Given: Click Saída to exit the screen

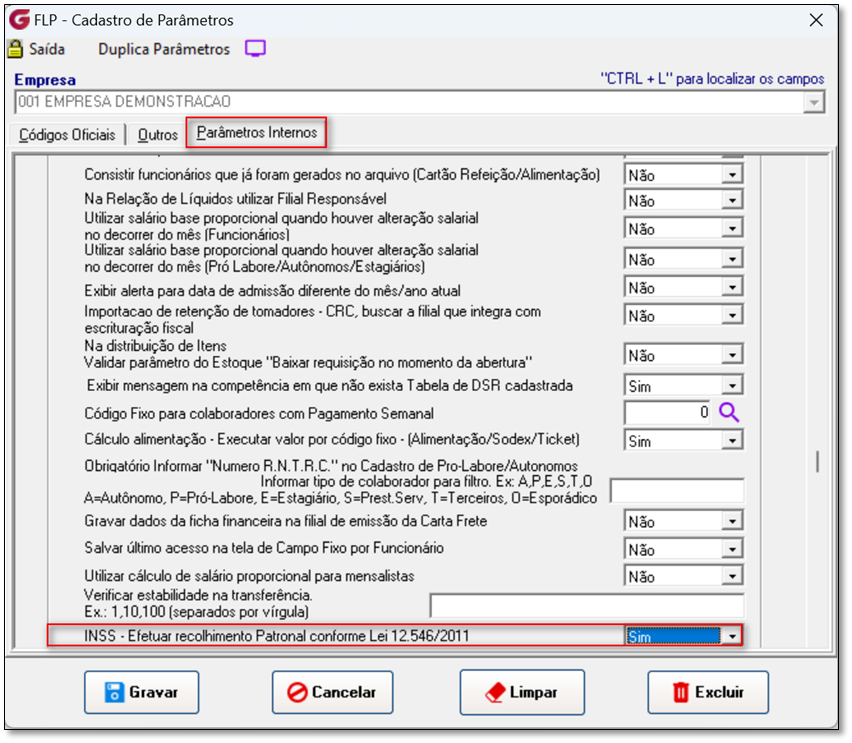Looking at the screenshot, I should pos(47,49).
